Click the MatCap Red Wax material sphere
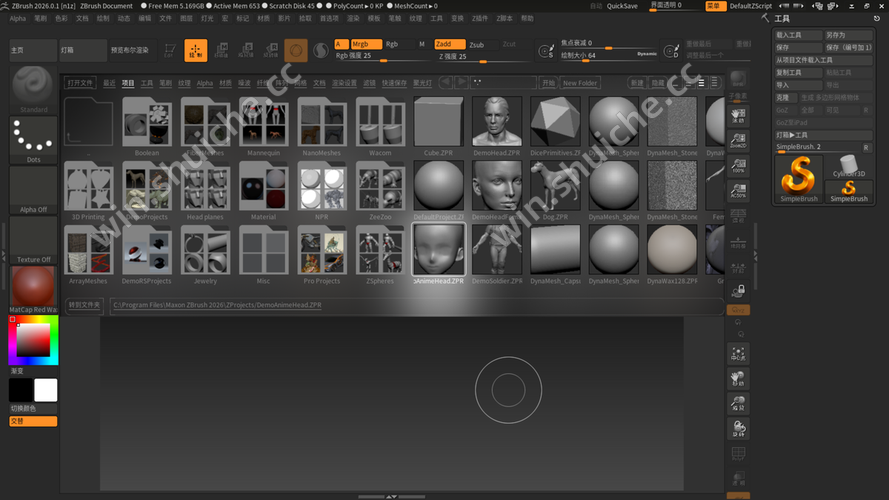 (x=33, y=287)
